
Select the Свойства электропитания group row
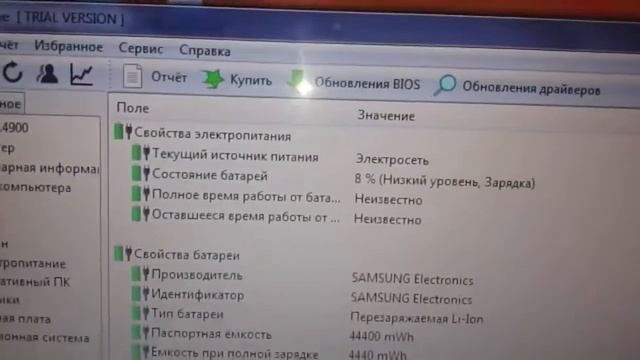213,134
